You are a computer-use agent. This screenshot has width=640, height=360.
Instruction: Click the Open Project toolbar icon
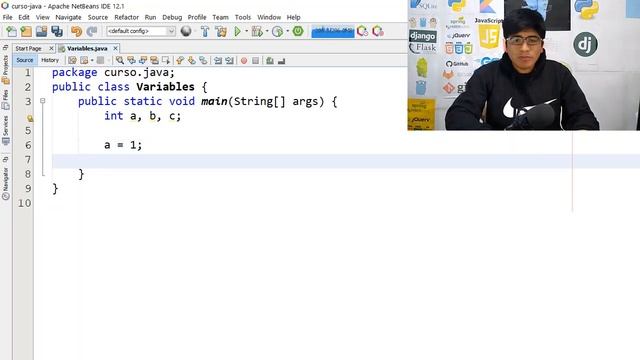point(41,31)
